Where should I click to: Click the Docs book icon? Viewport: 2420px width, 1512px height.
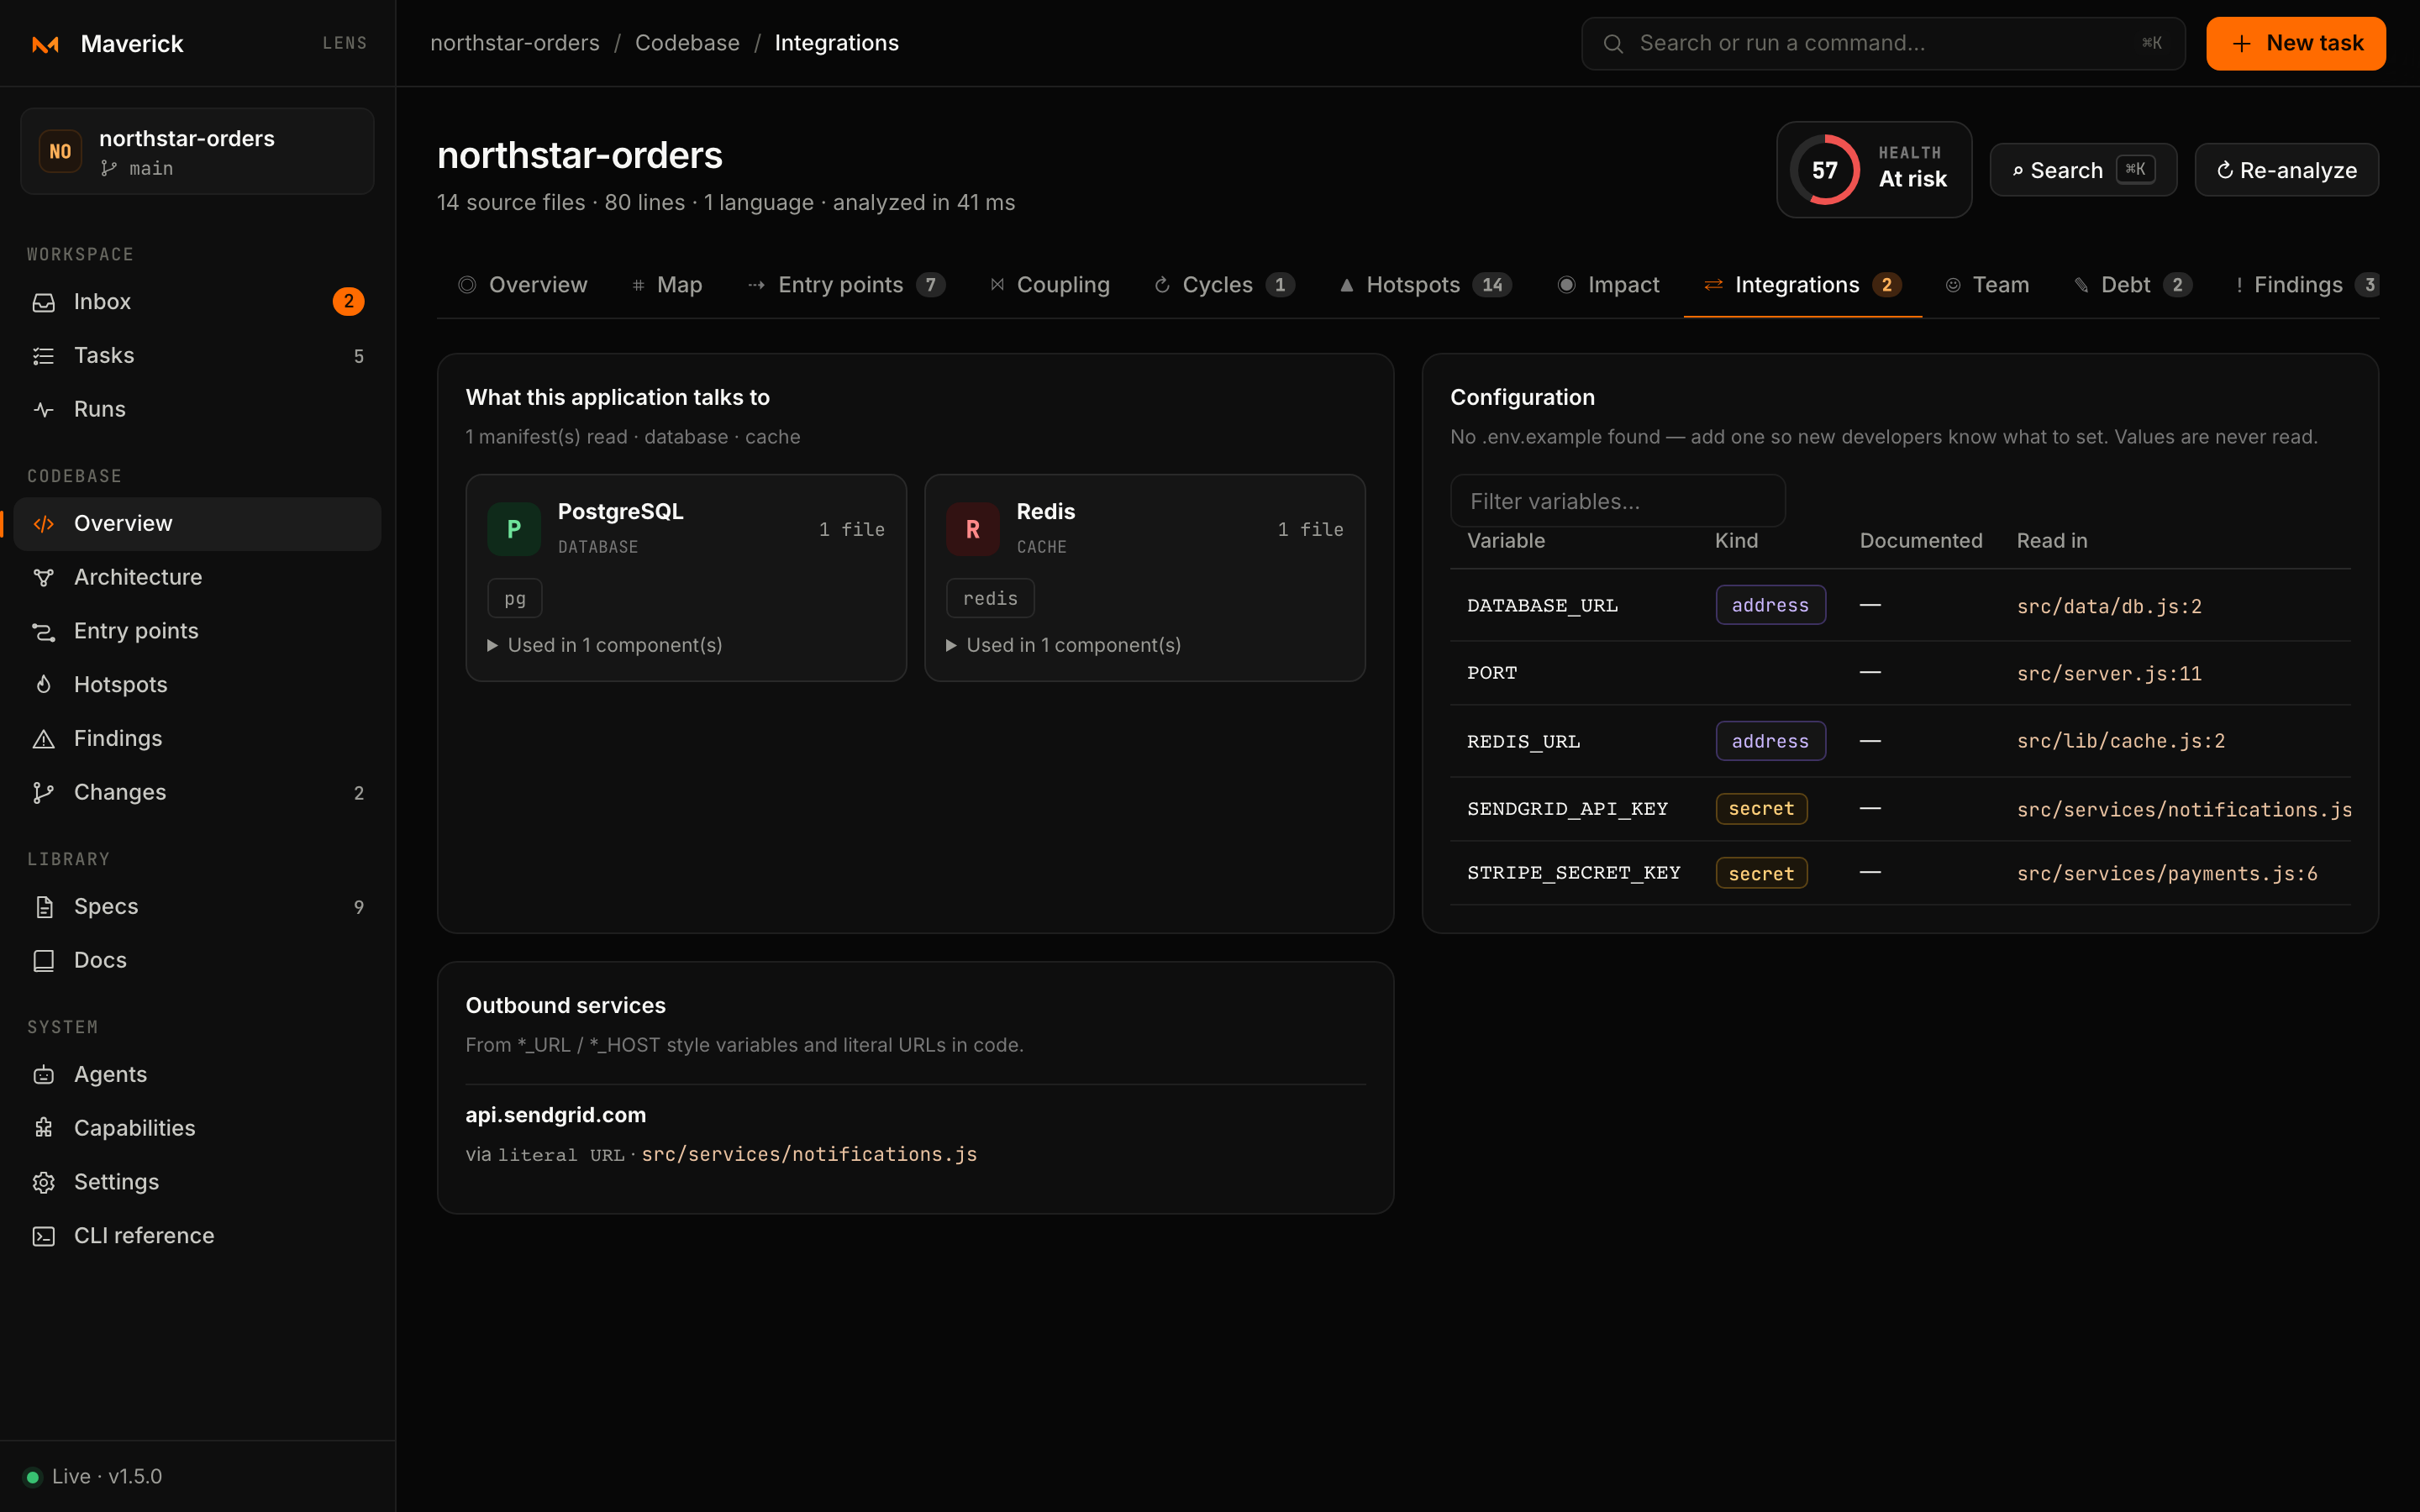(44, 961)
